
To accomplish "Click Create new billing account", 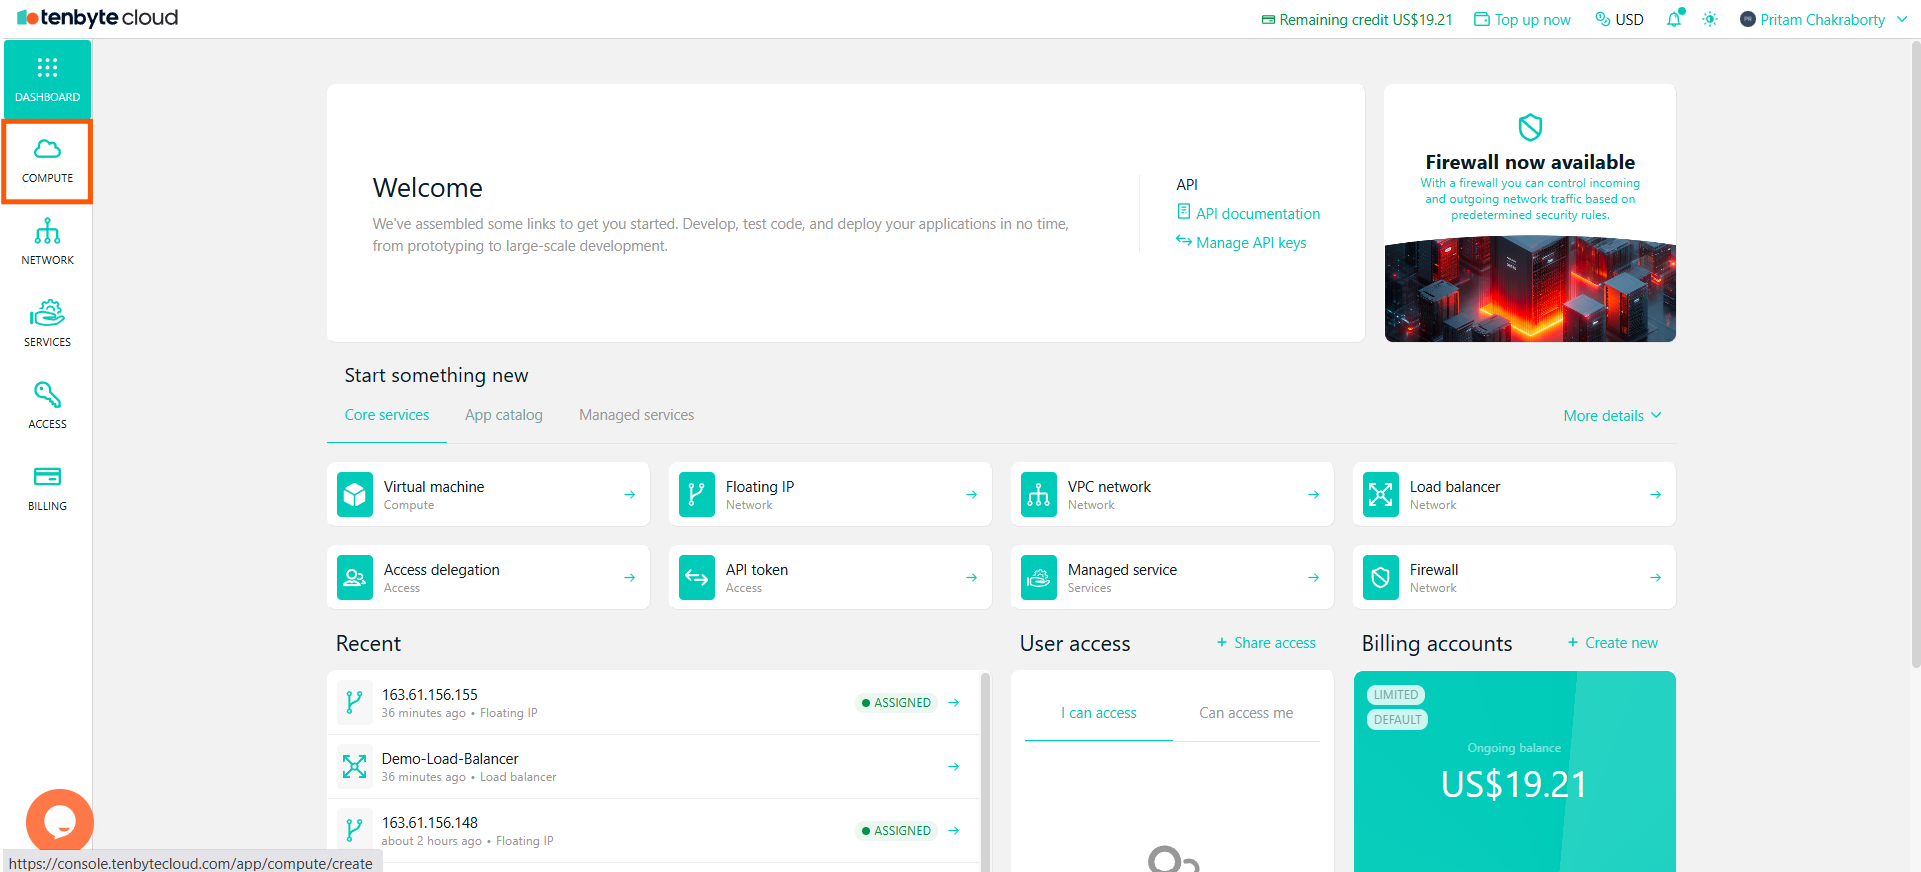I will point(1612,643).
